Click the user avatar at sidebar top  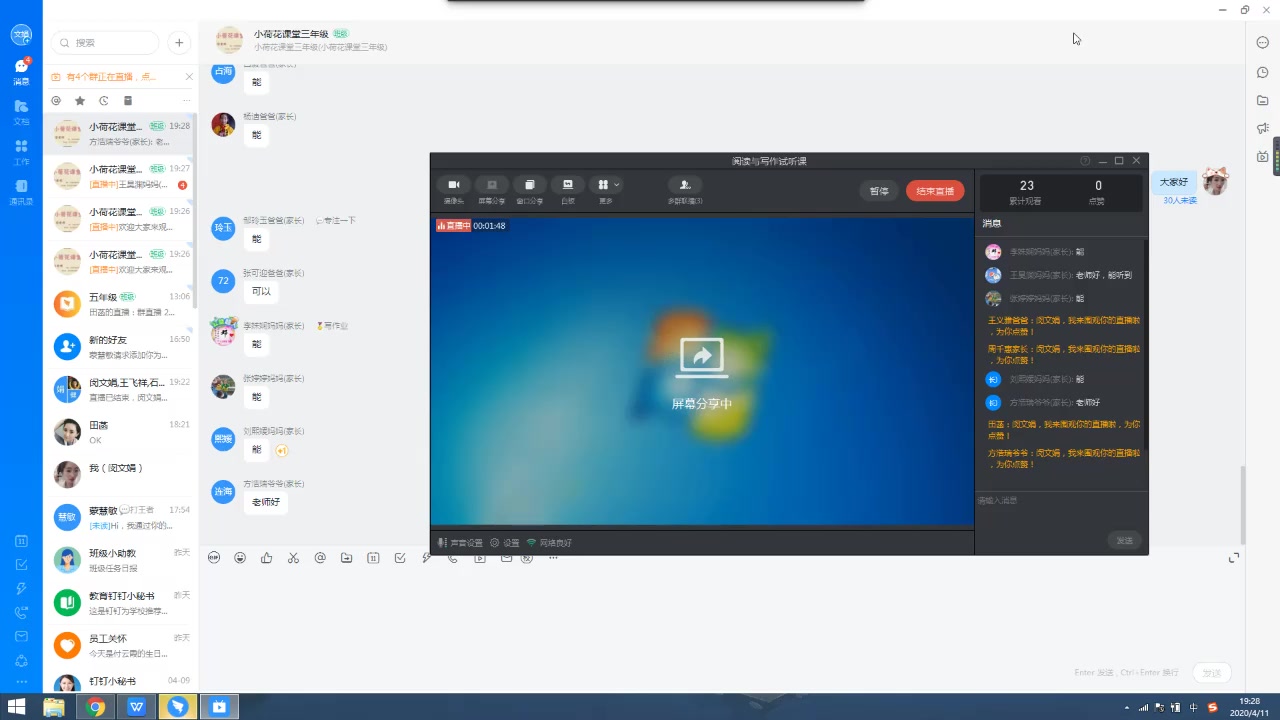[21, 35]
